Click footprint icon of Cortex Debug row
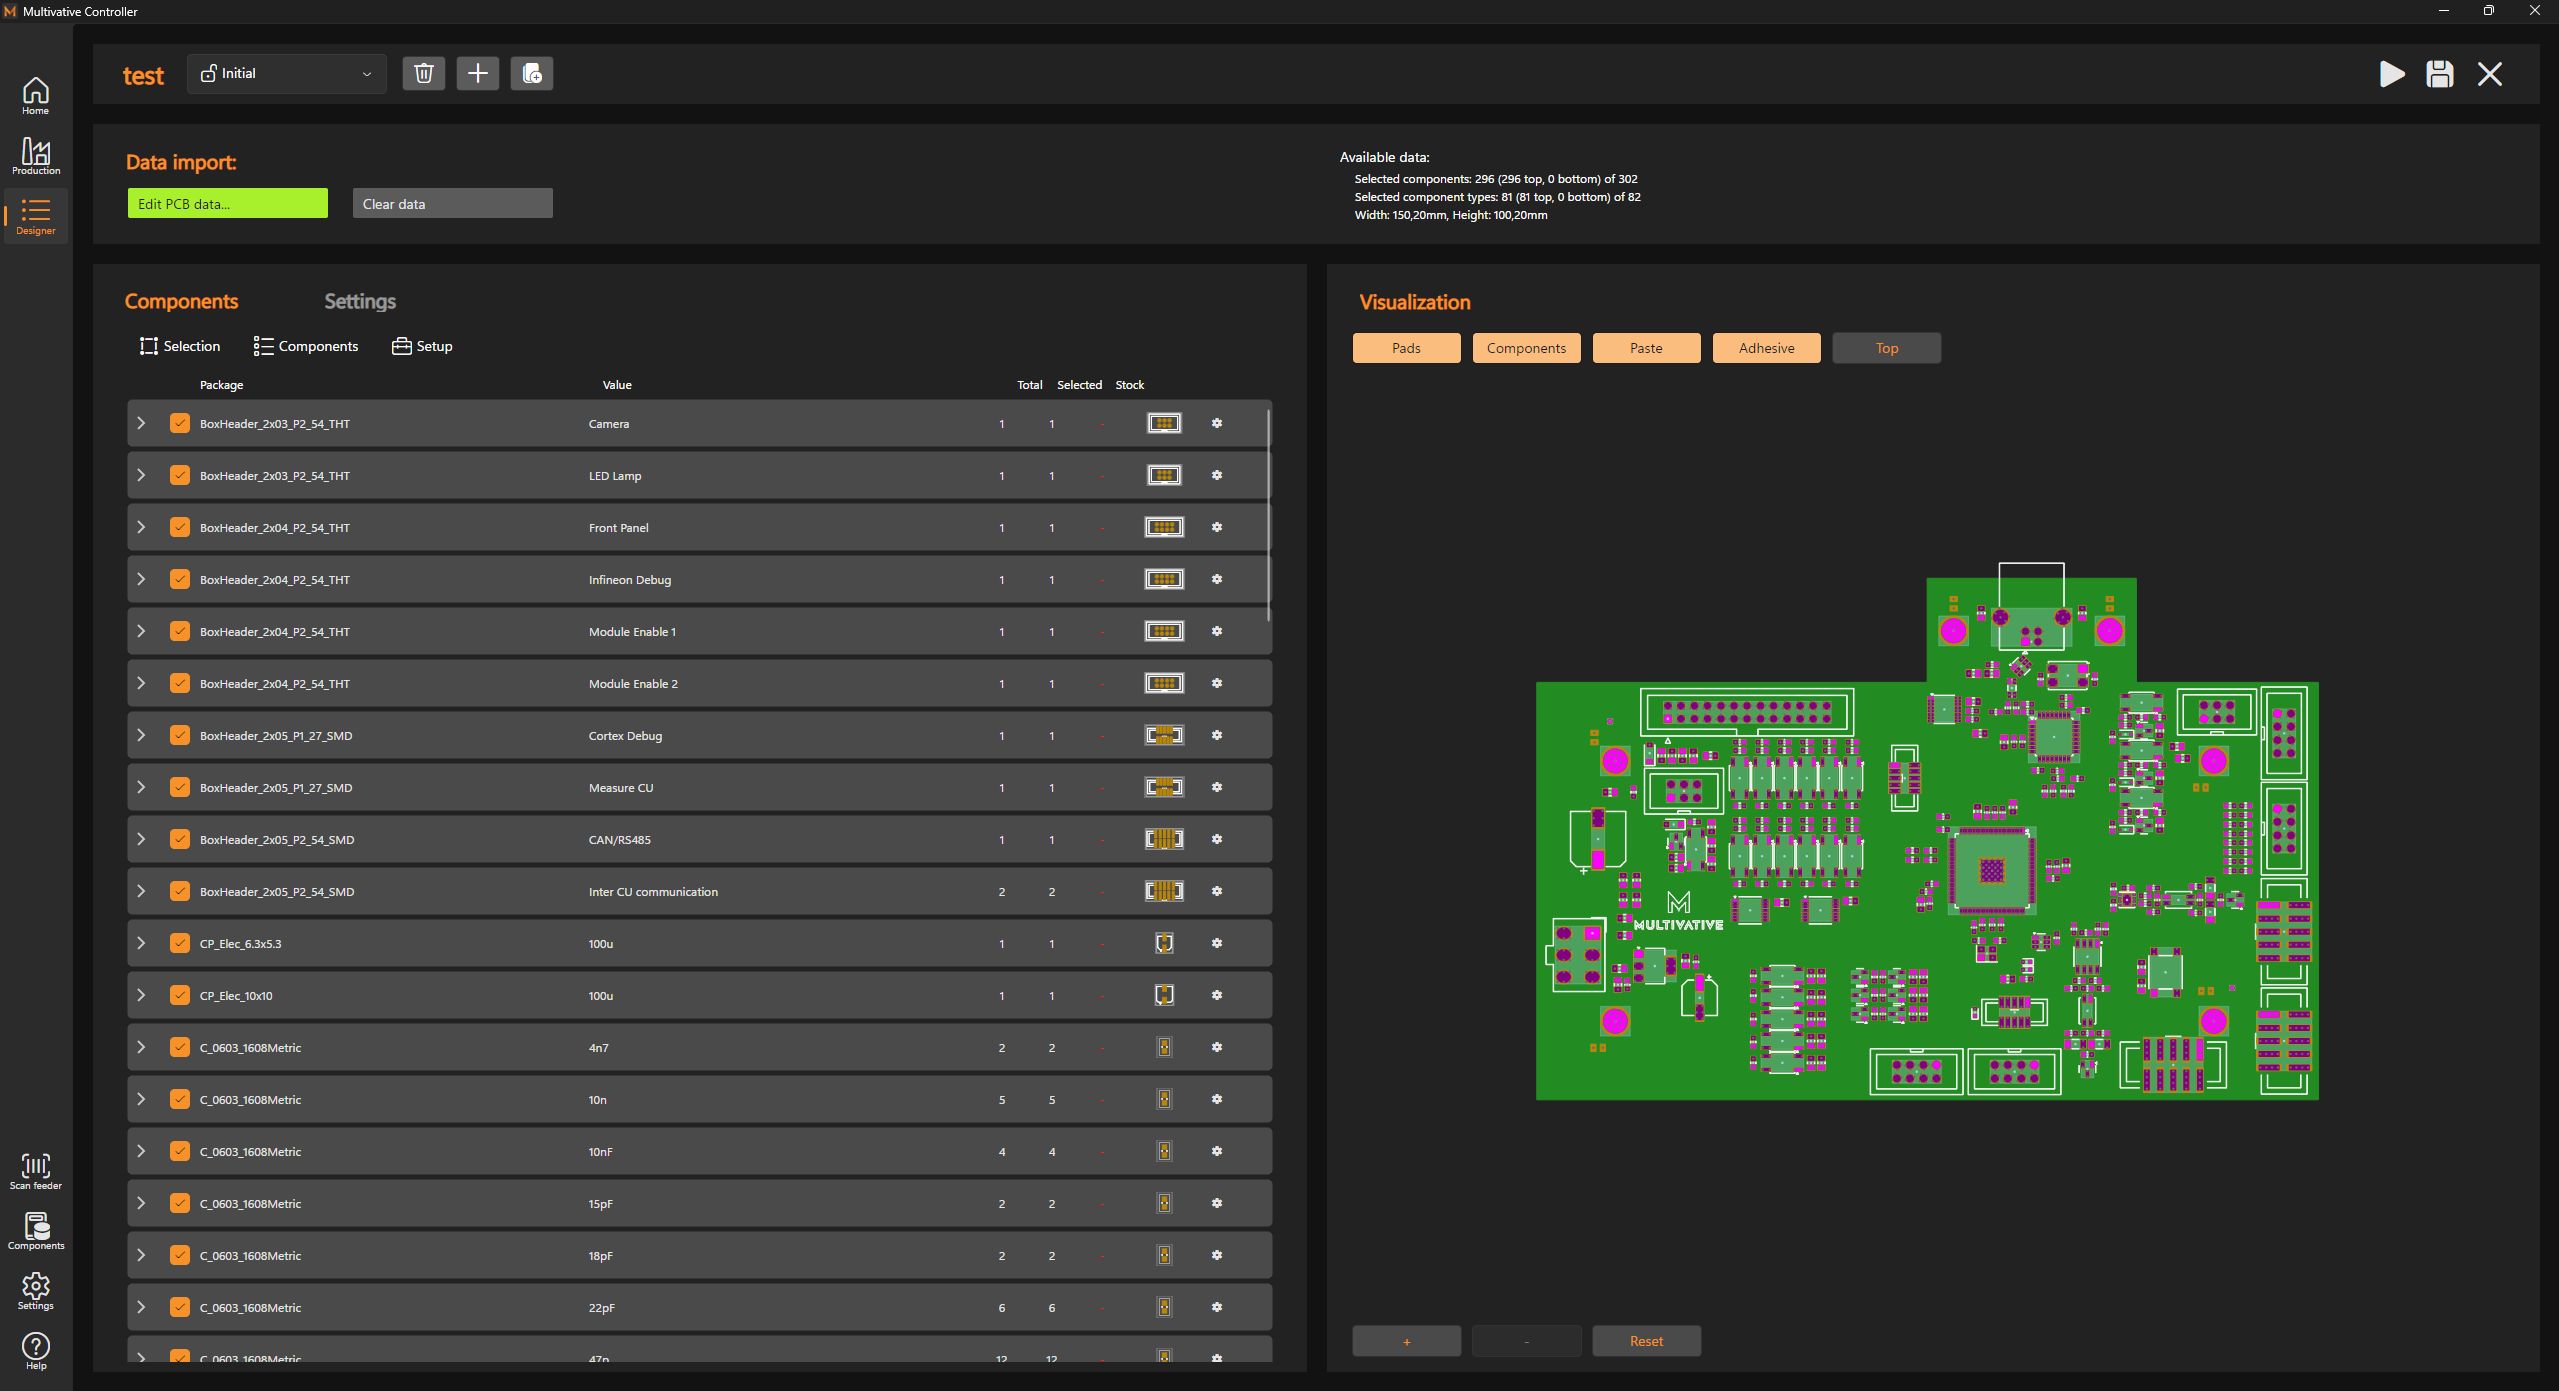The width and height of the screenshot is (2559, 1391). [1164, 735]
